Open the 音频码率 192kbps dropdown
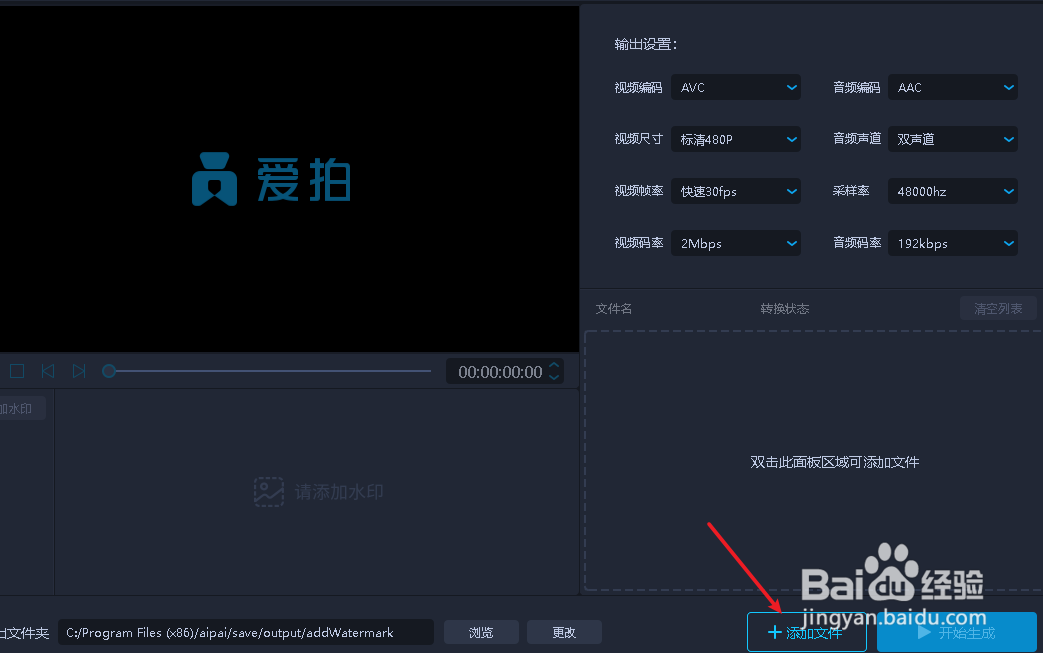 coord(953,243)
